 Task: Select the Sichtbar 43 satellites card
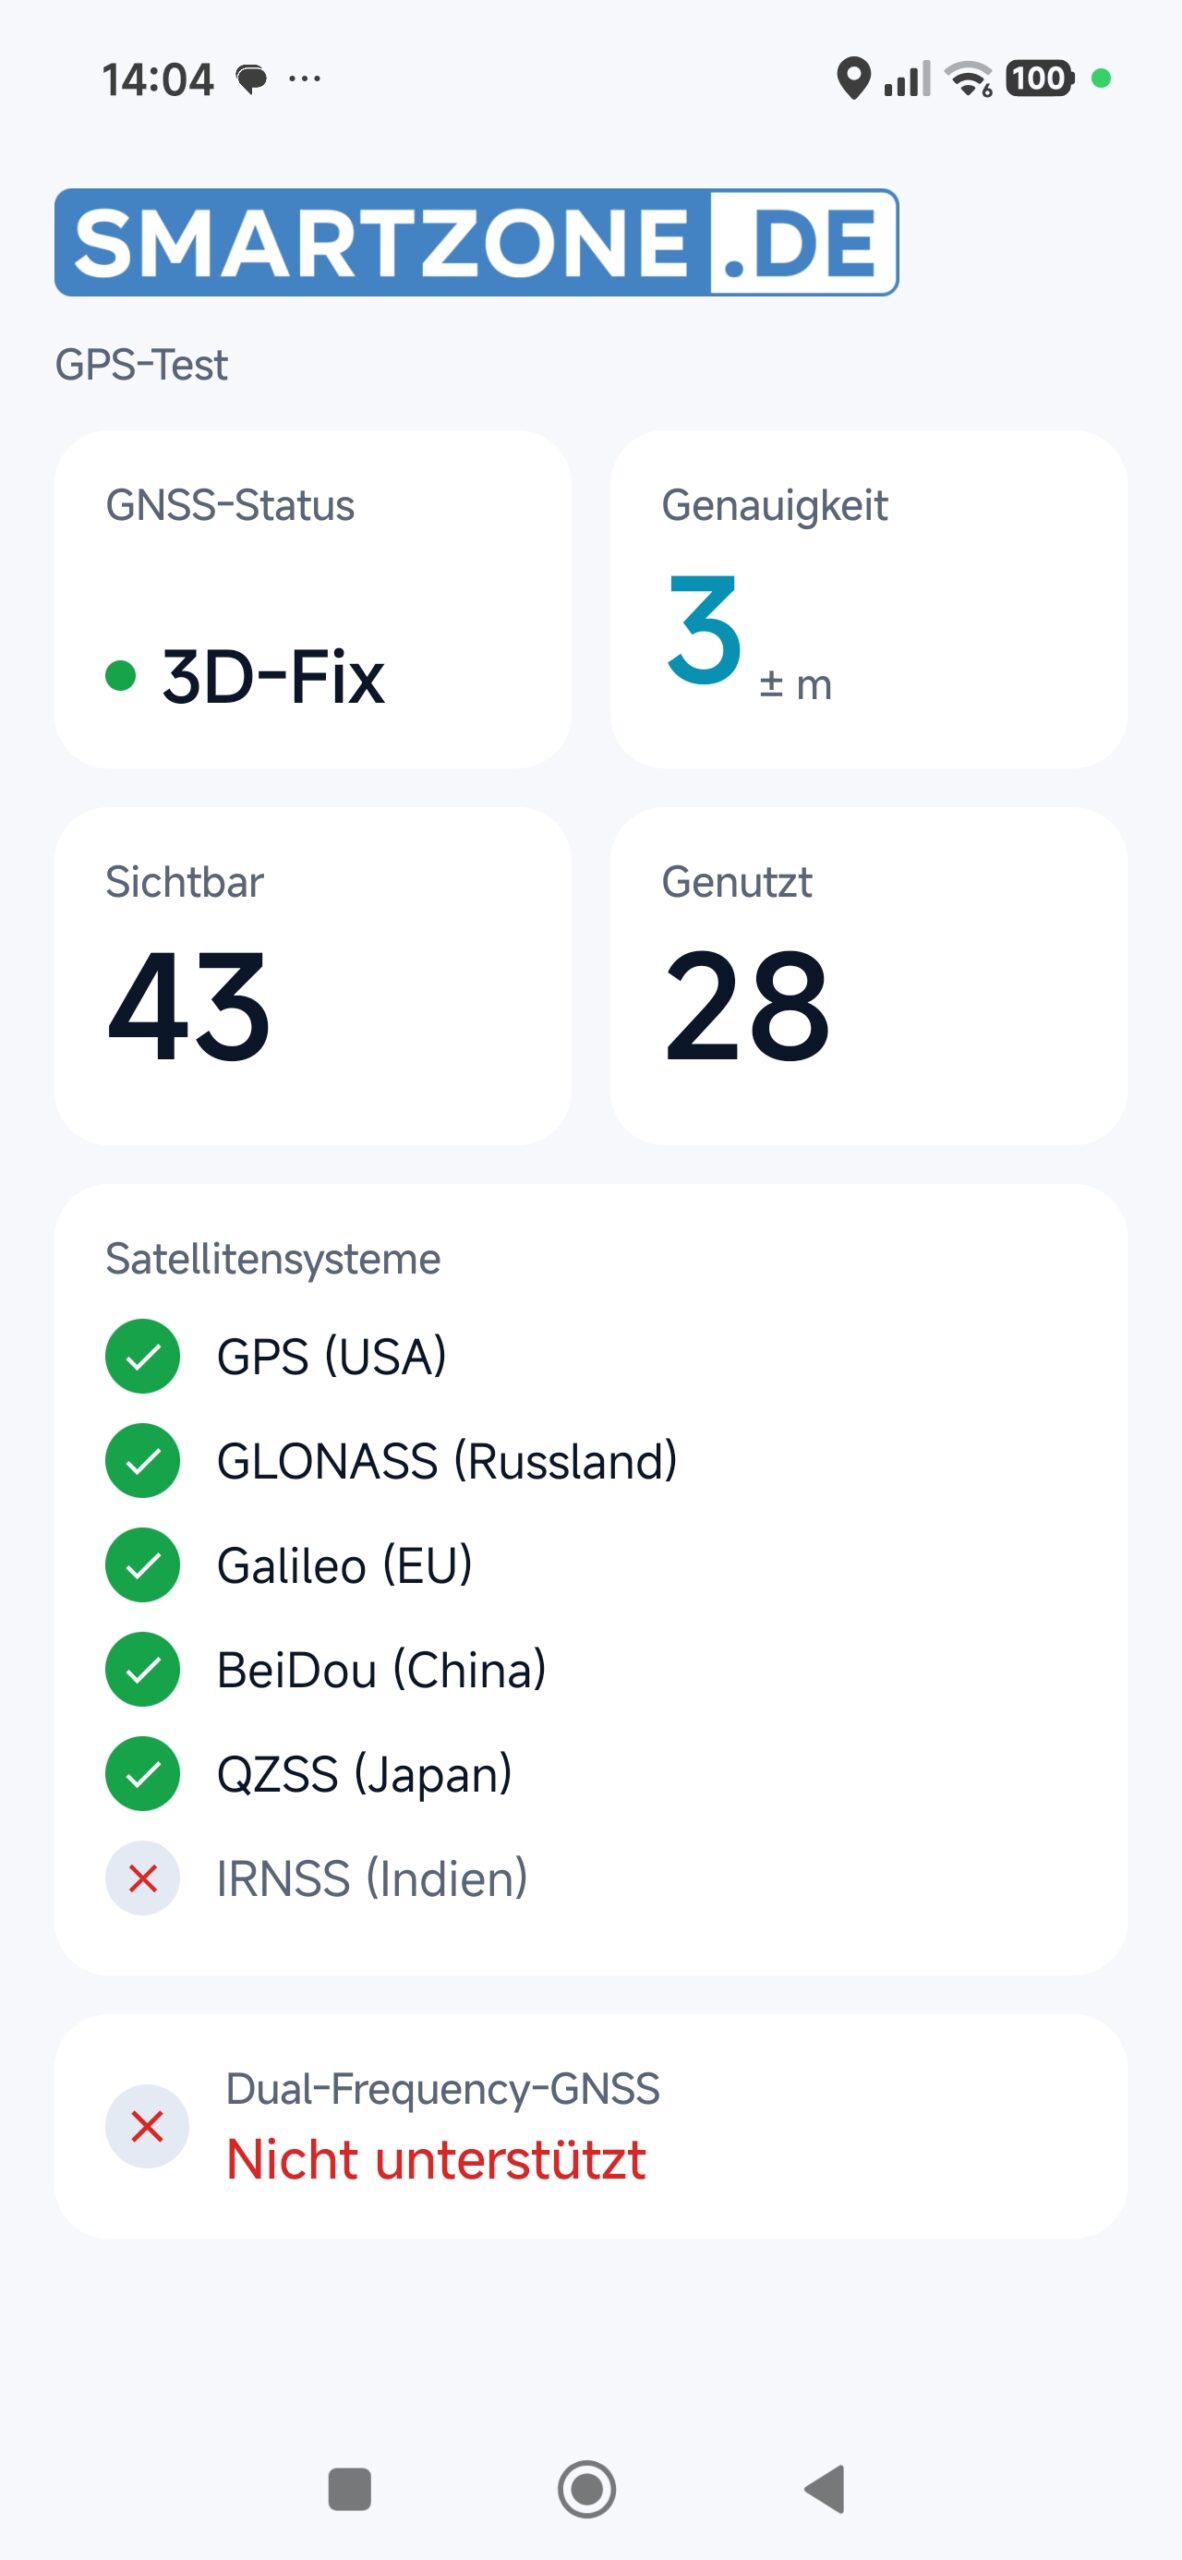(x=313, y=976)
